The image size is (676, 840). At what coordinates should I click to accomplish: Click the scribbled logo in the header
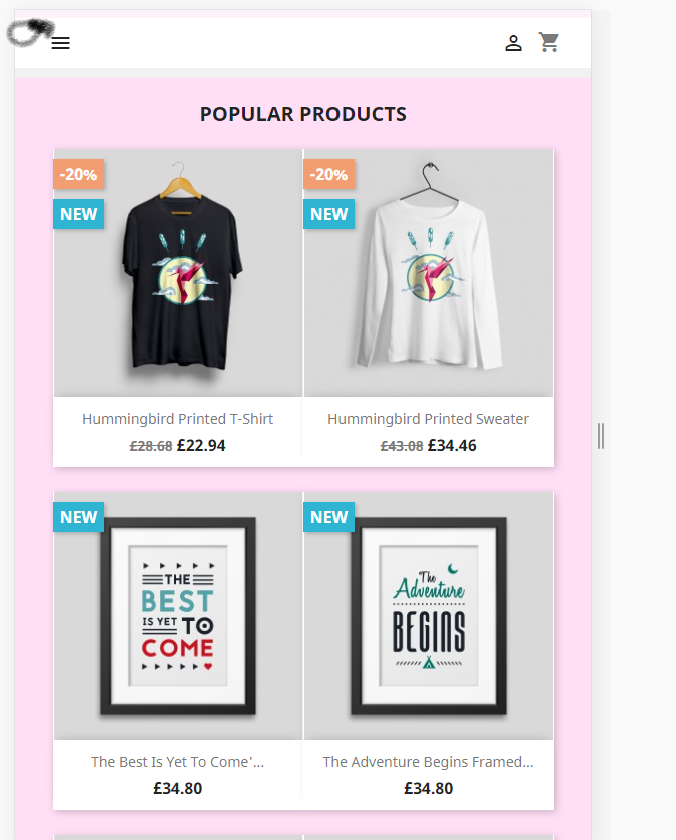[x=31, y=32]
